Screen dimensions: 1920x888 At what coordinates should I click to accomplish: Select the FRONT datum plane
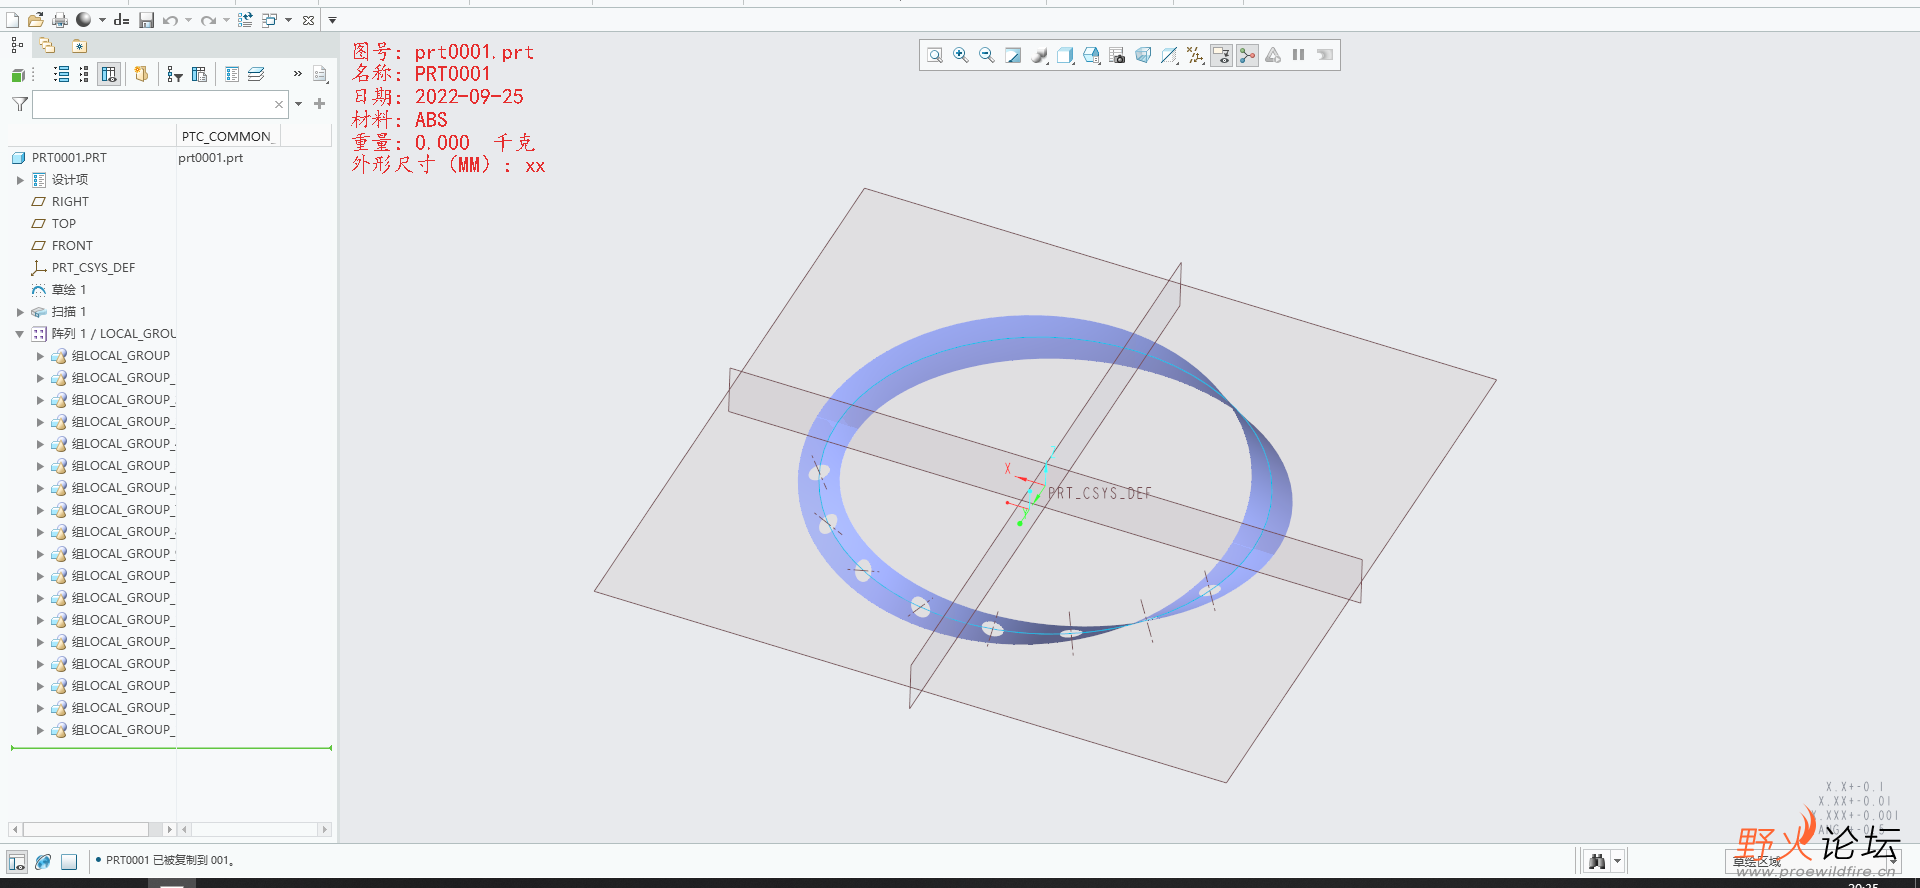[72, 246]
